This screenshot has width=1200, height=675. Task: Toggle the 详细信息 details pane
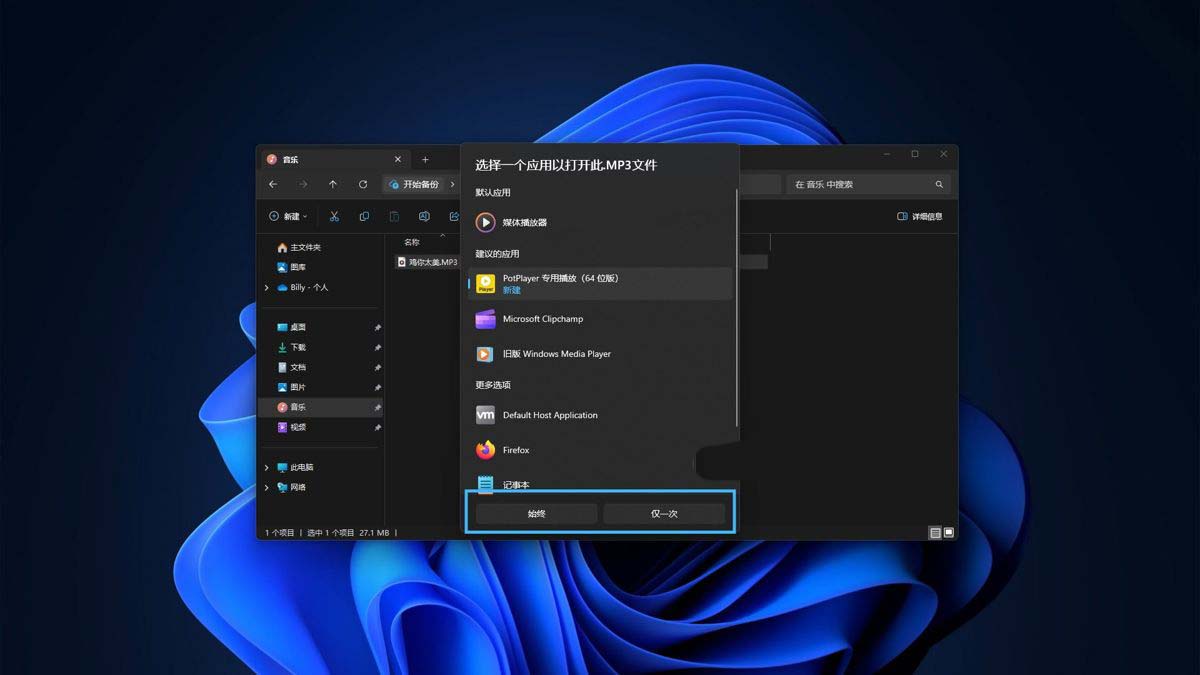click(919, 216)
